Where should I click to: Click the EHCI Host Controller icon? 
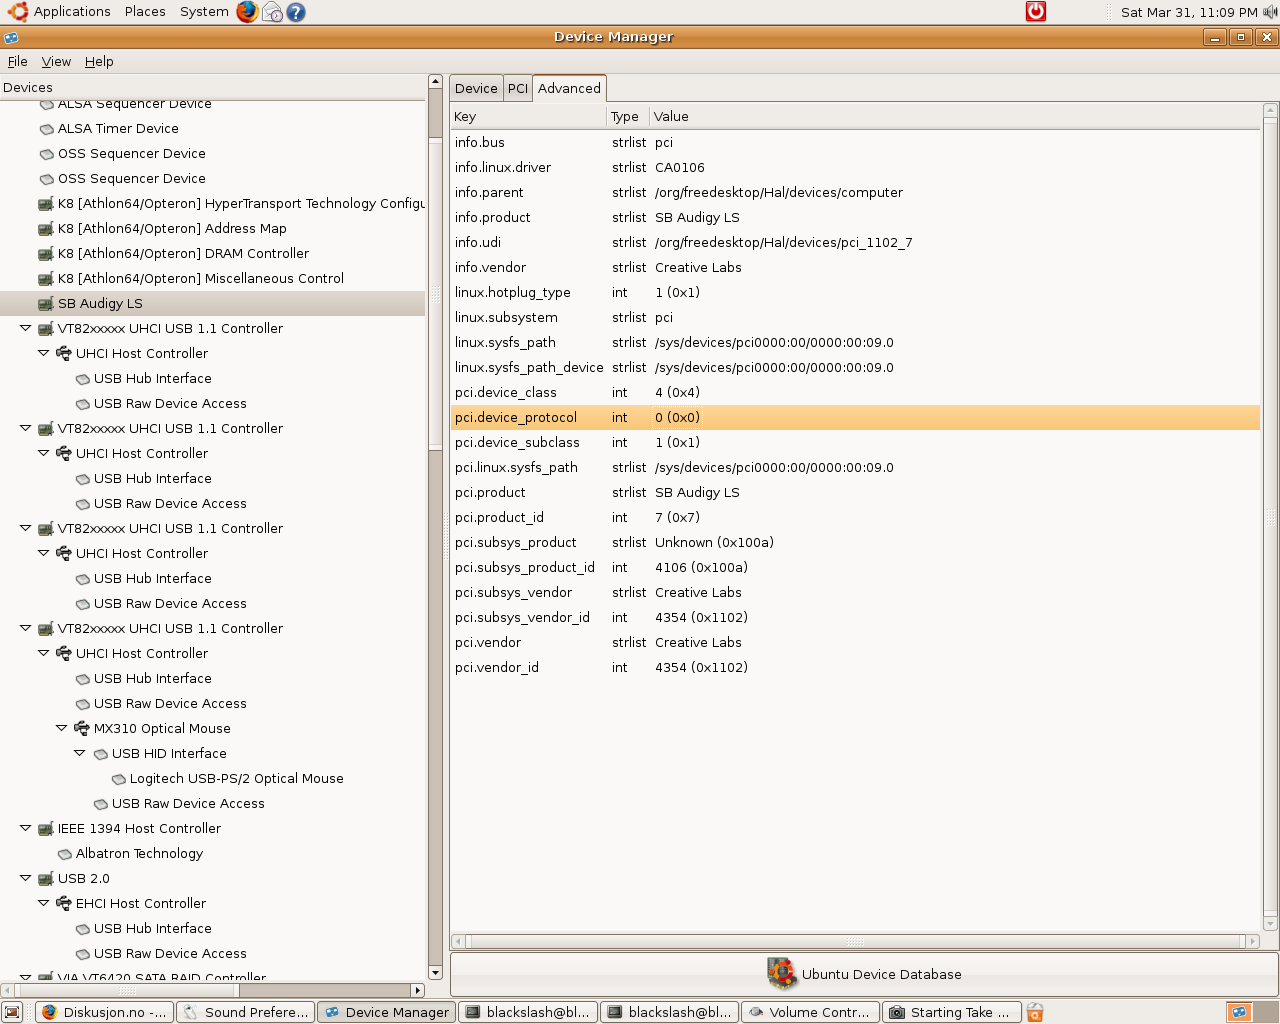(x=64, y=903)
